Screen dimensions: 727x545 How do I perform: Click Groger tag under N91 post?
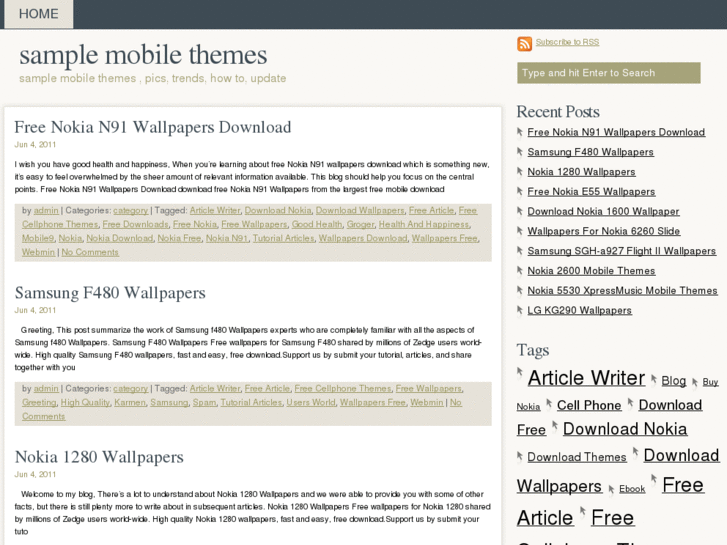(x=360, y=224)
